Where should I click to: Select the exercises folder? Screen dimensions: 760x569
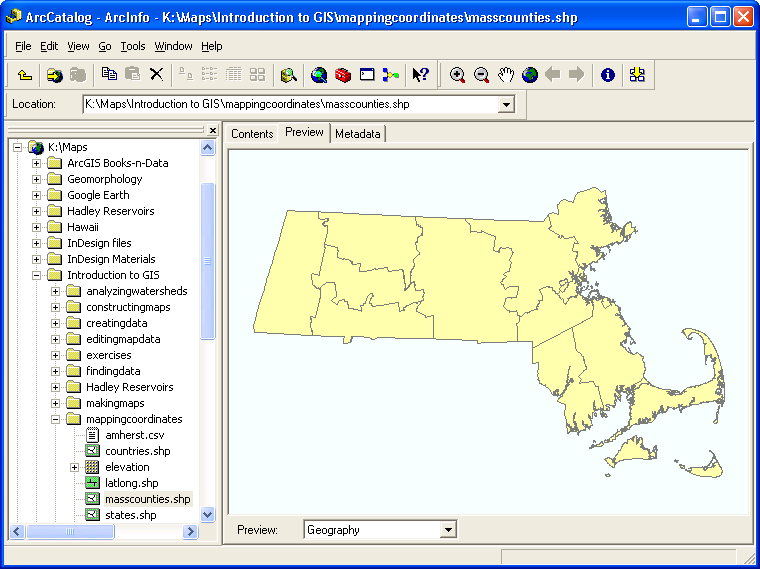coord(109,355)
